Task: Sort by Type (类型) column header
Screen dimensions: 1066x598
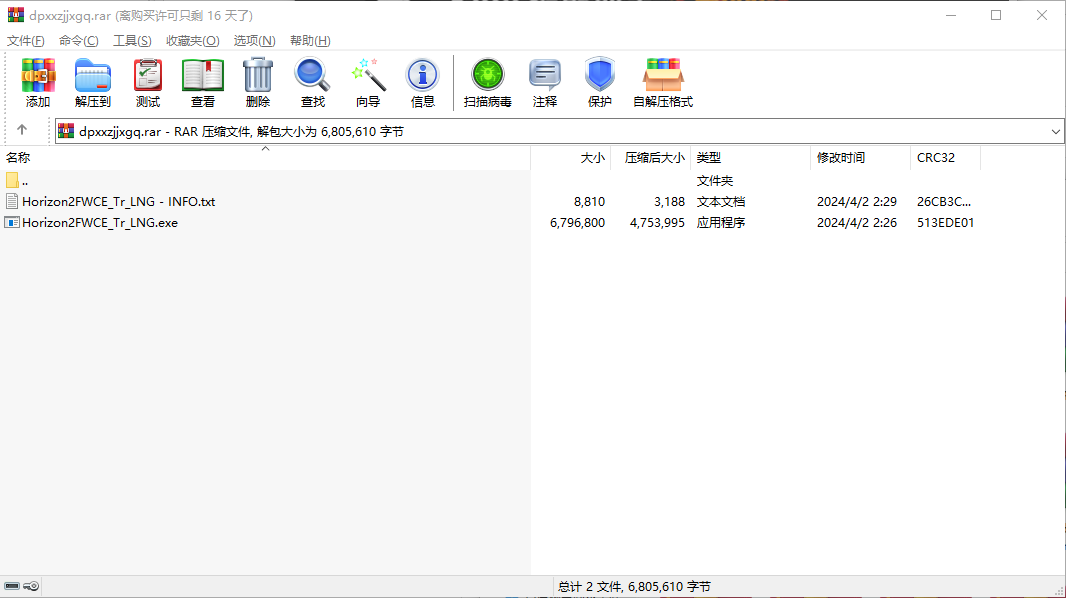Action: (751, 158)
